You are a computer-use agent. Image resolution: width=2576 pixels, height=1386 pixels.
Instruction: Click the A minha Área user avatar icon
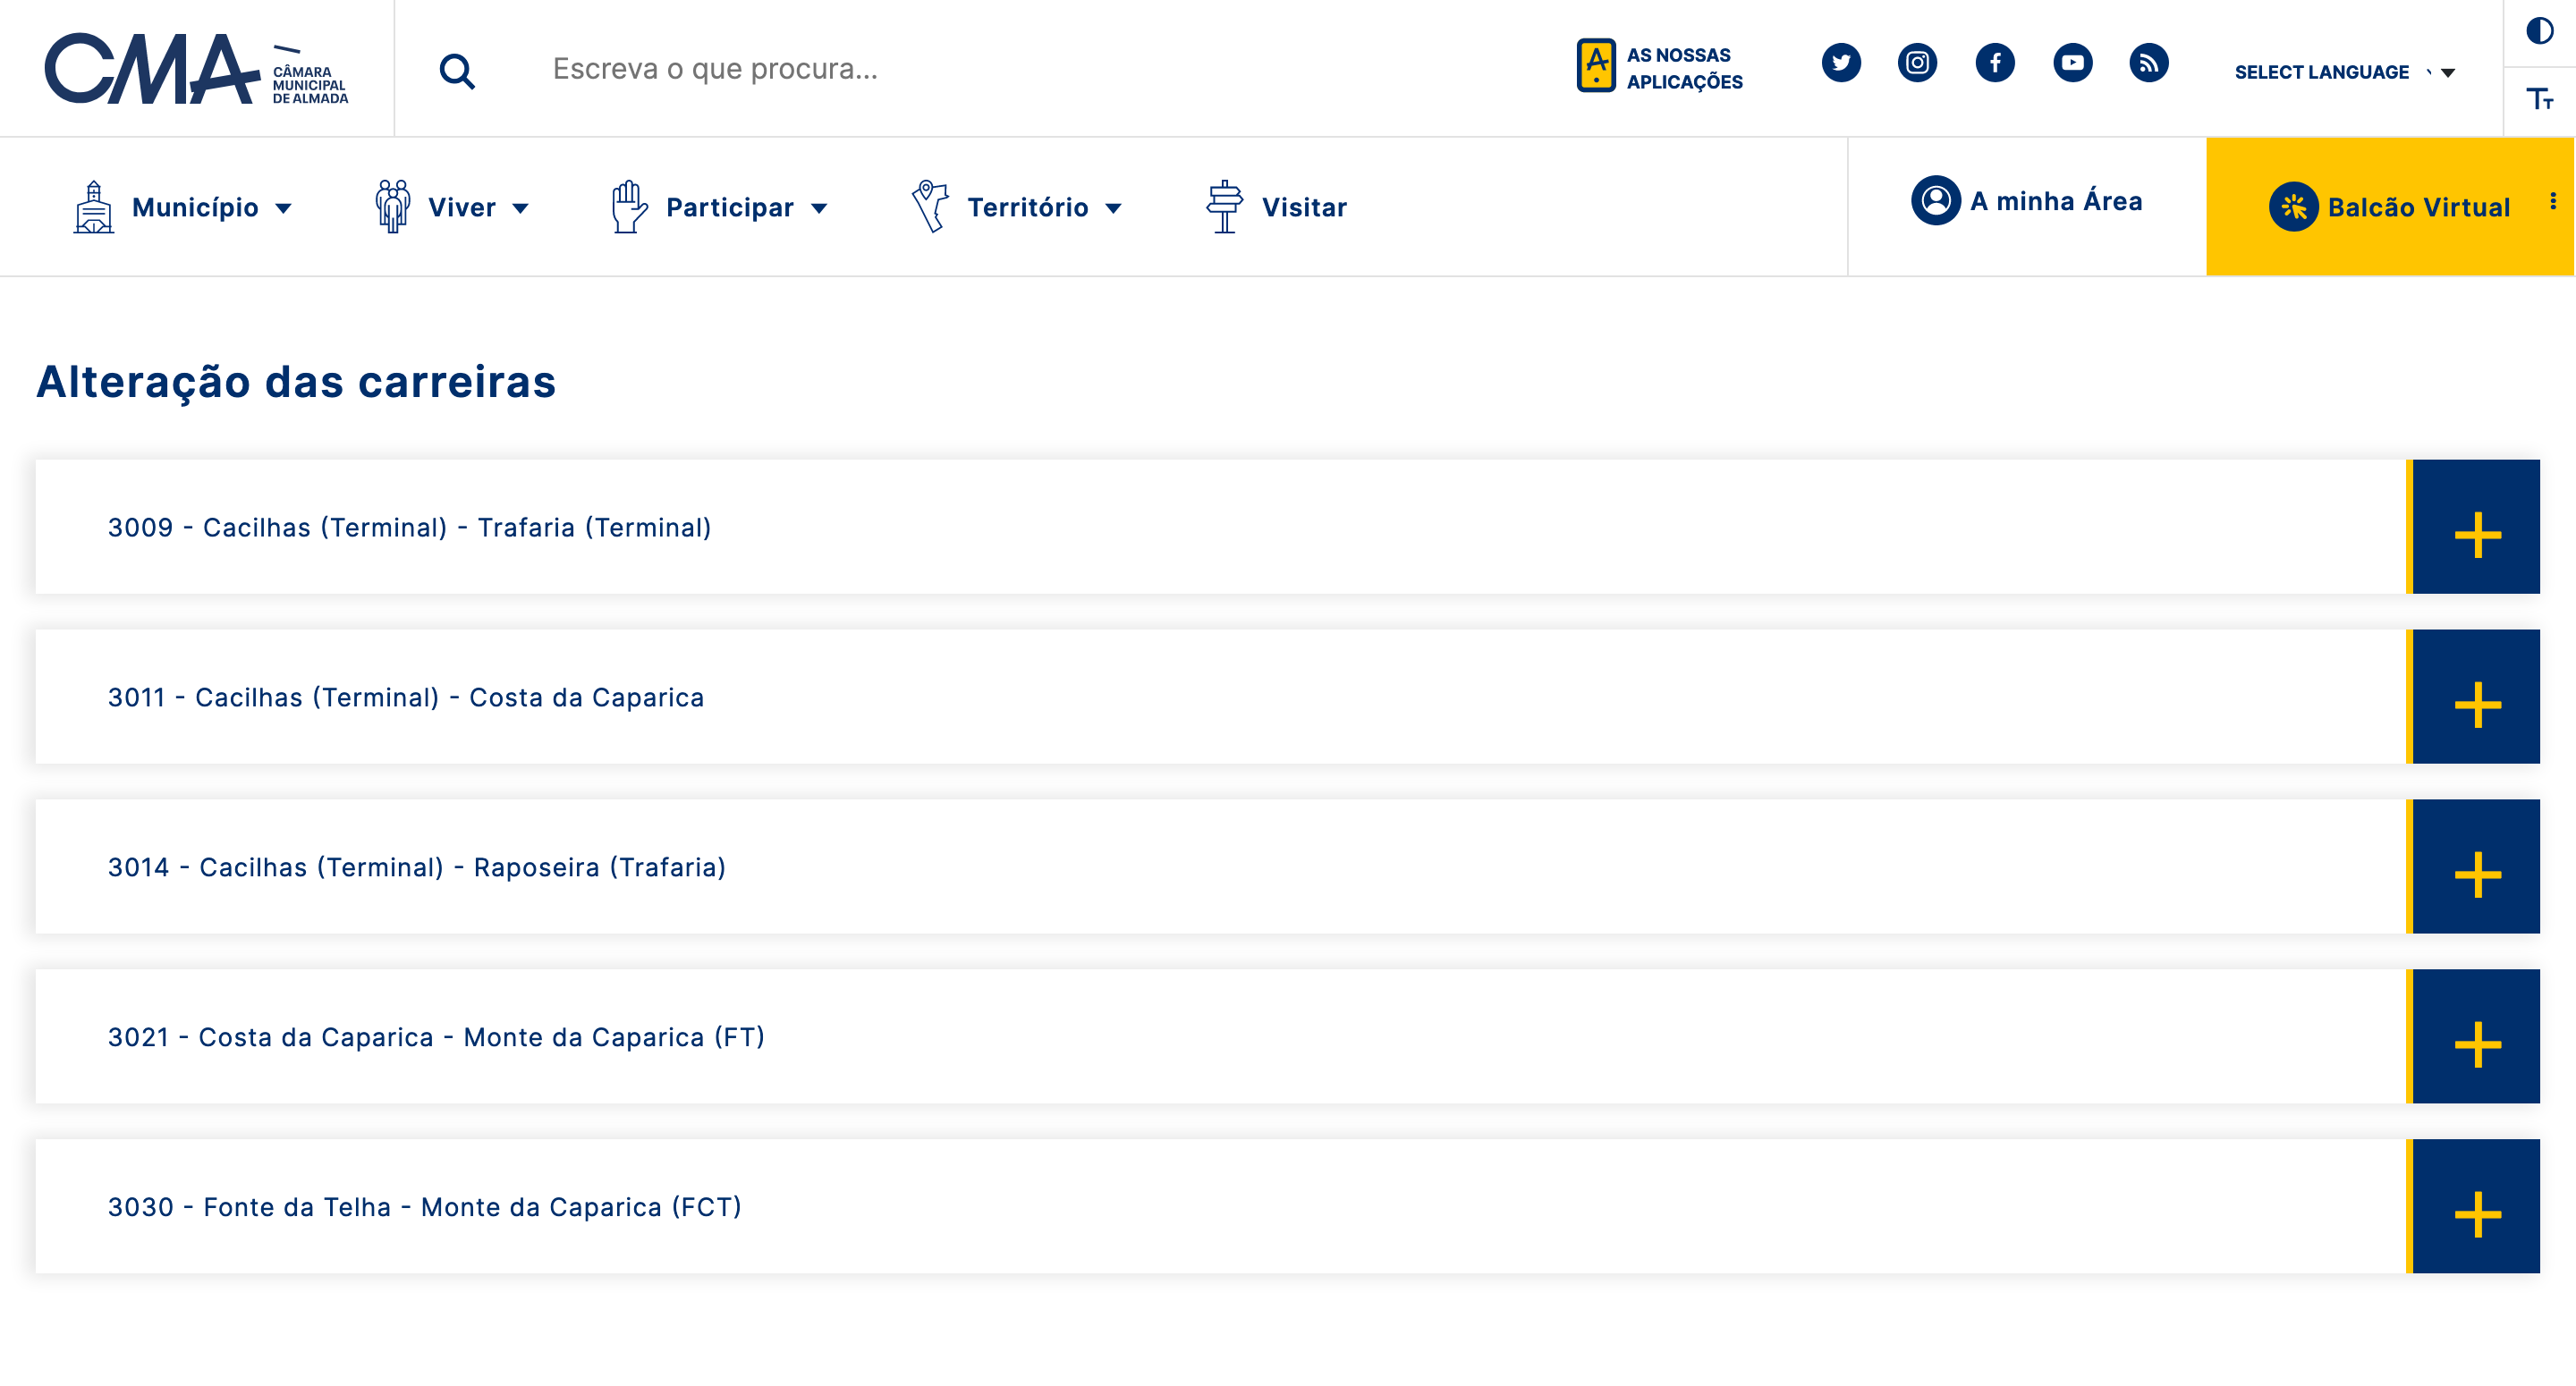[x=1936, y=201]
